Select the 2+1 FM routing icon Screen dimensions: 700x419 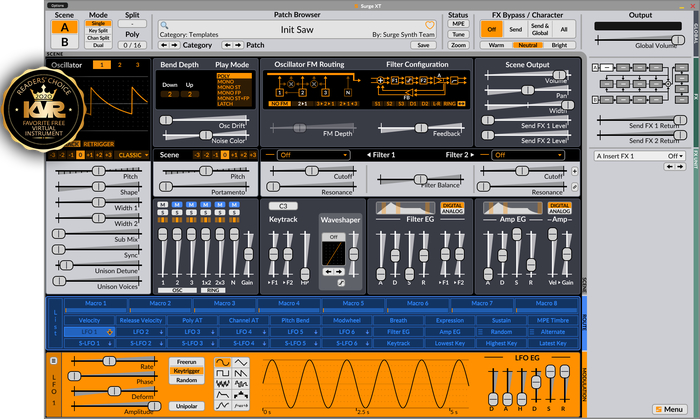pos(304,103)
